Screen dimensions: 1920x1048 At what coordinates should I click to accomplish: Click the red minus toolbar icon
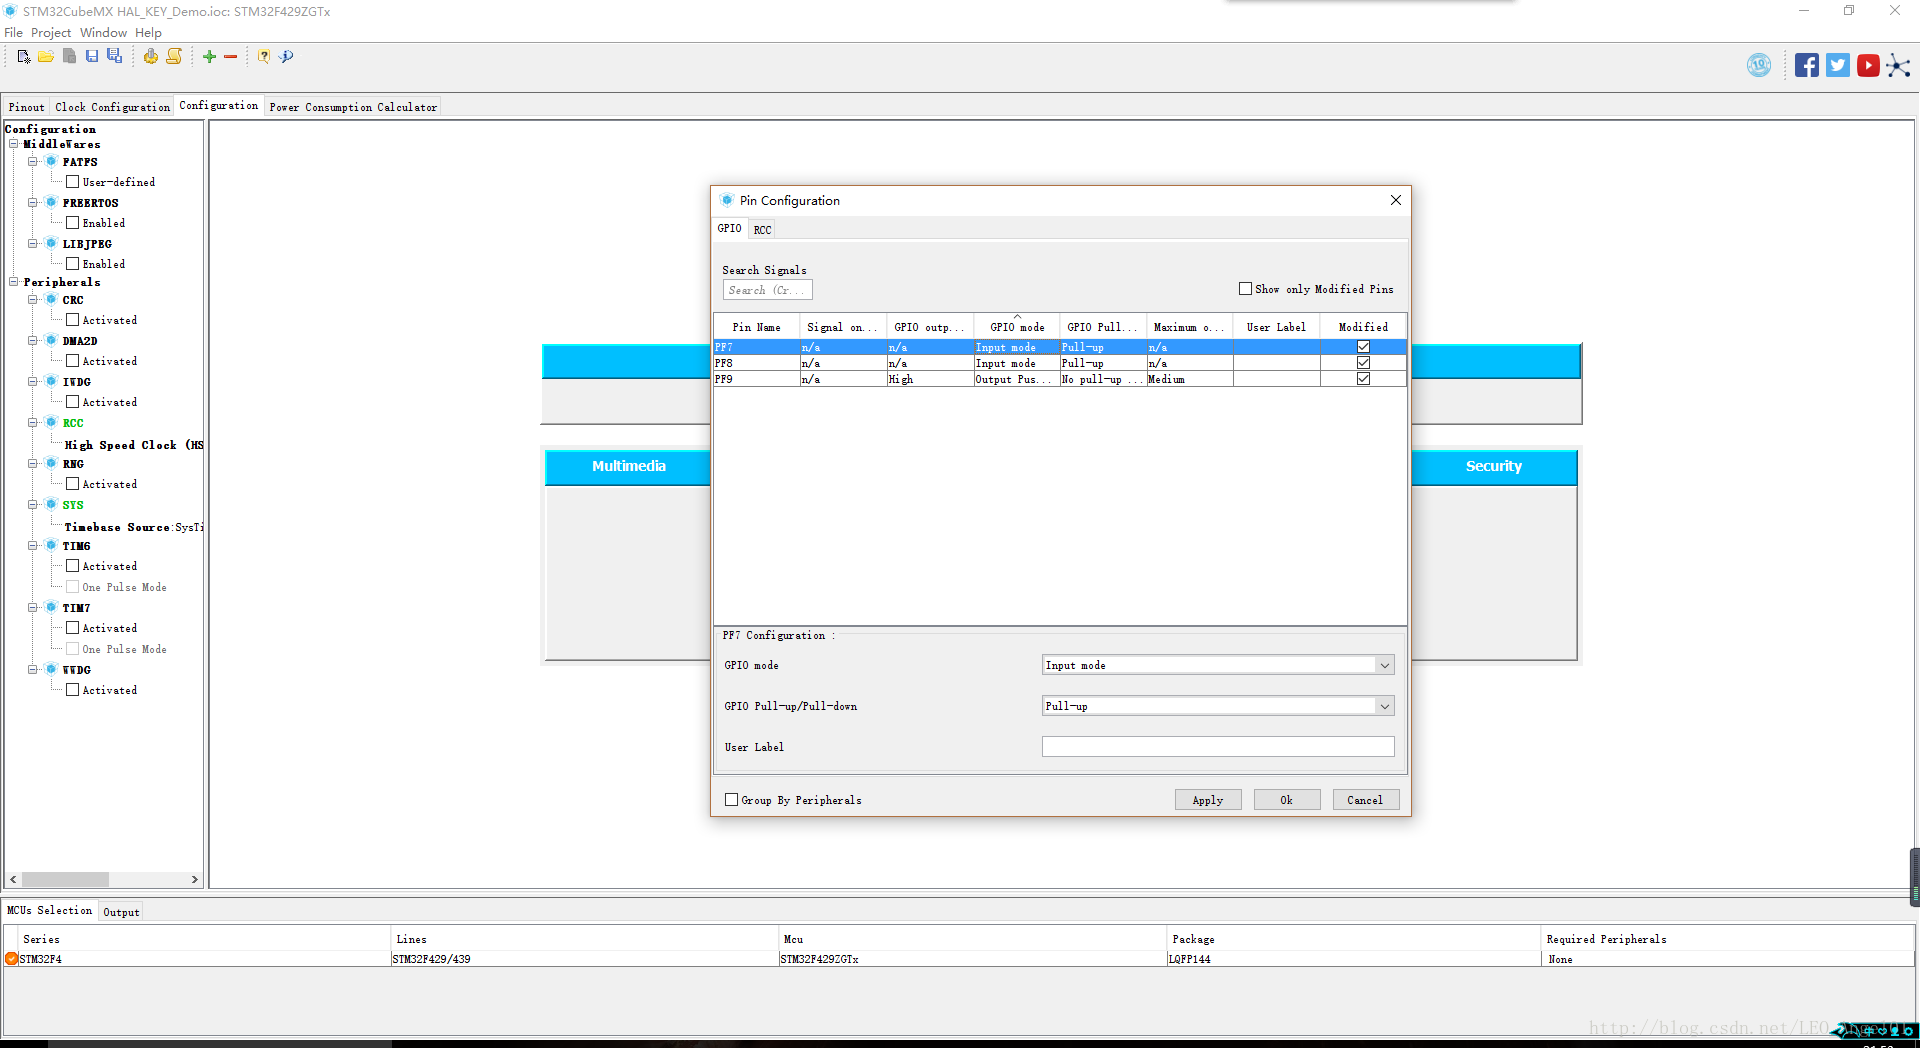231,57
